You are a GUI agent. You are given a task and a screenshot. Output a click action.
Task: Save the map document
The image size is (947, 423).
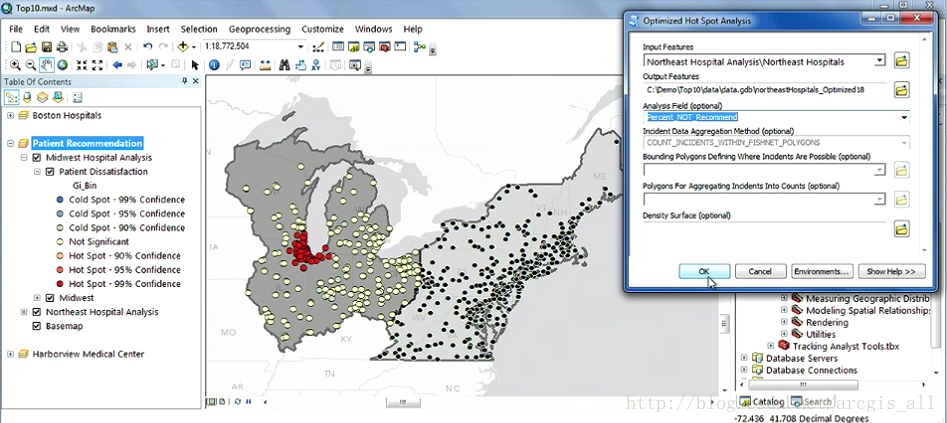(x=47, y=47)
